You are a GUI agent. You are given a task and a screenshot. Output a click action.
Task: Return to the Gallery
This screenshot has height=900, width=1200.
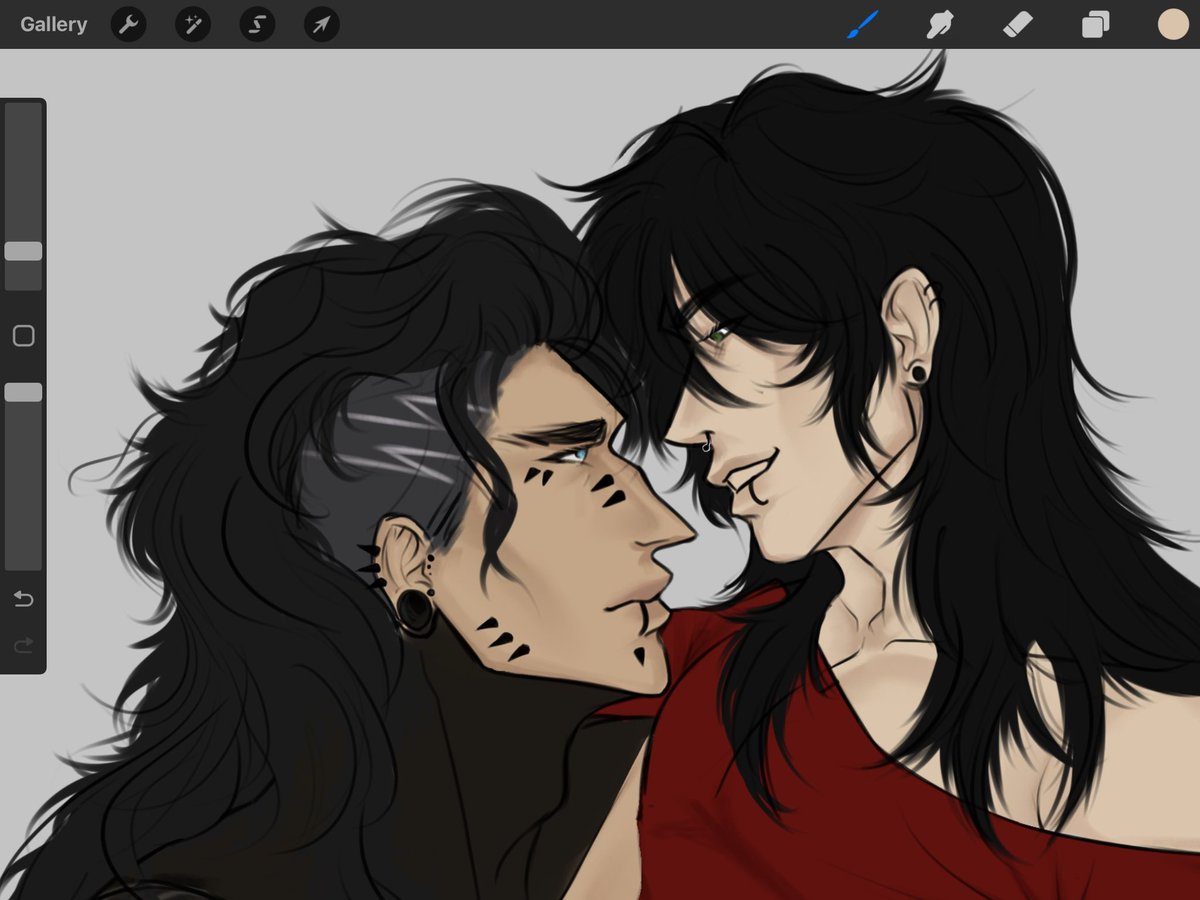[x=54, y=24]
